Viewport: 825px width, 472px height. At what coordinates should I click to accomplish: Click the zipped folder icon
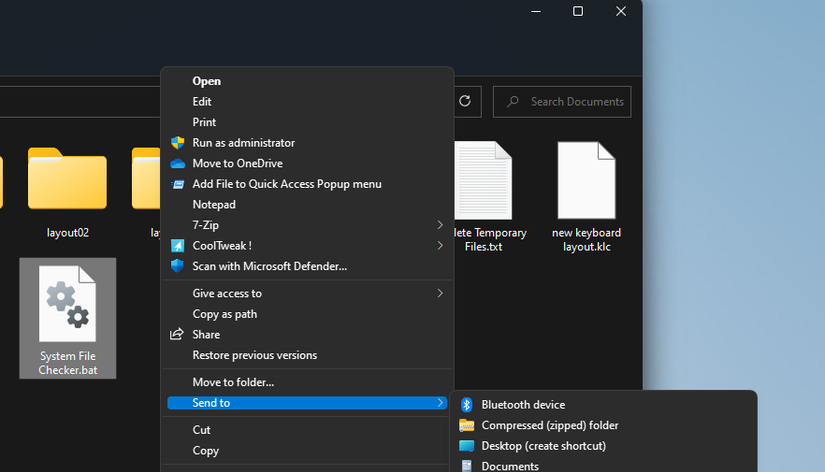(x=467, y=425)
